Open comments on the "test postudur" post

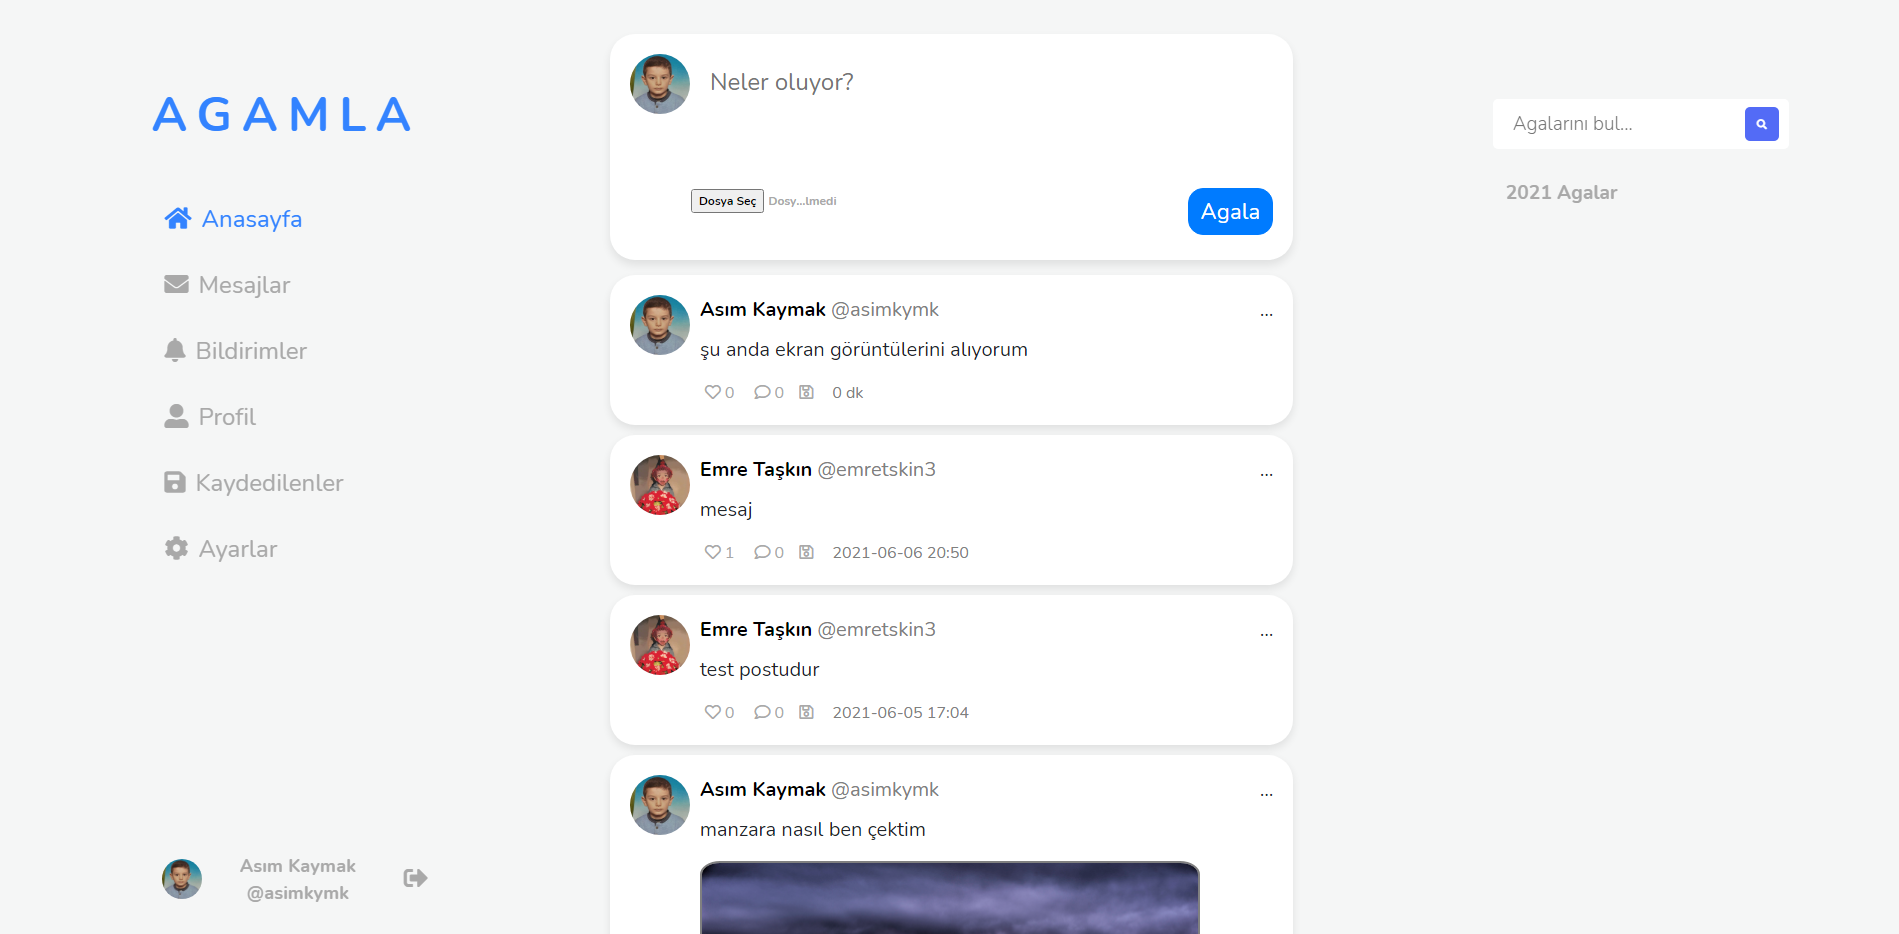(x=762, y=712)
